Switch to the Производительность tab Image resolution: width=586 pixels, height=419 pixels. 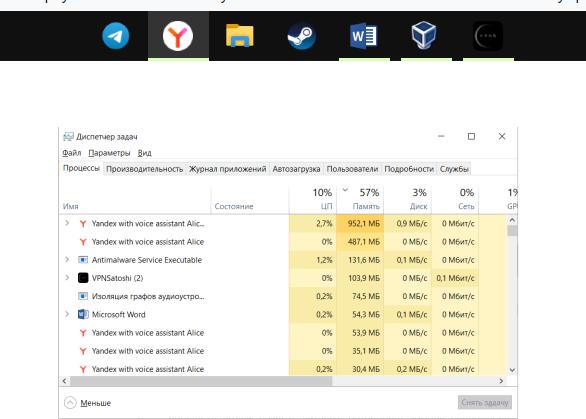coord(145,169)
